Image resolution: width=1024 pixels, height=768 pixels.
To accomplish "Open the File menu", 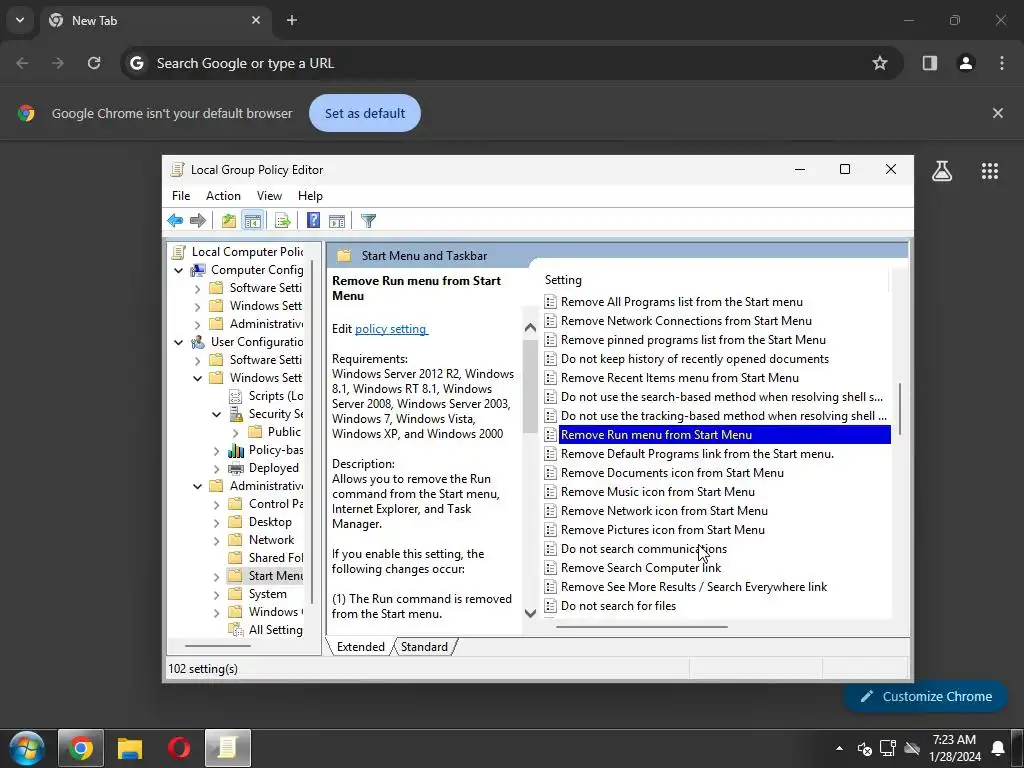I will 181,196.
